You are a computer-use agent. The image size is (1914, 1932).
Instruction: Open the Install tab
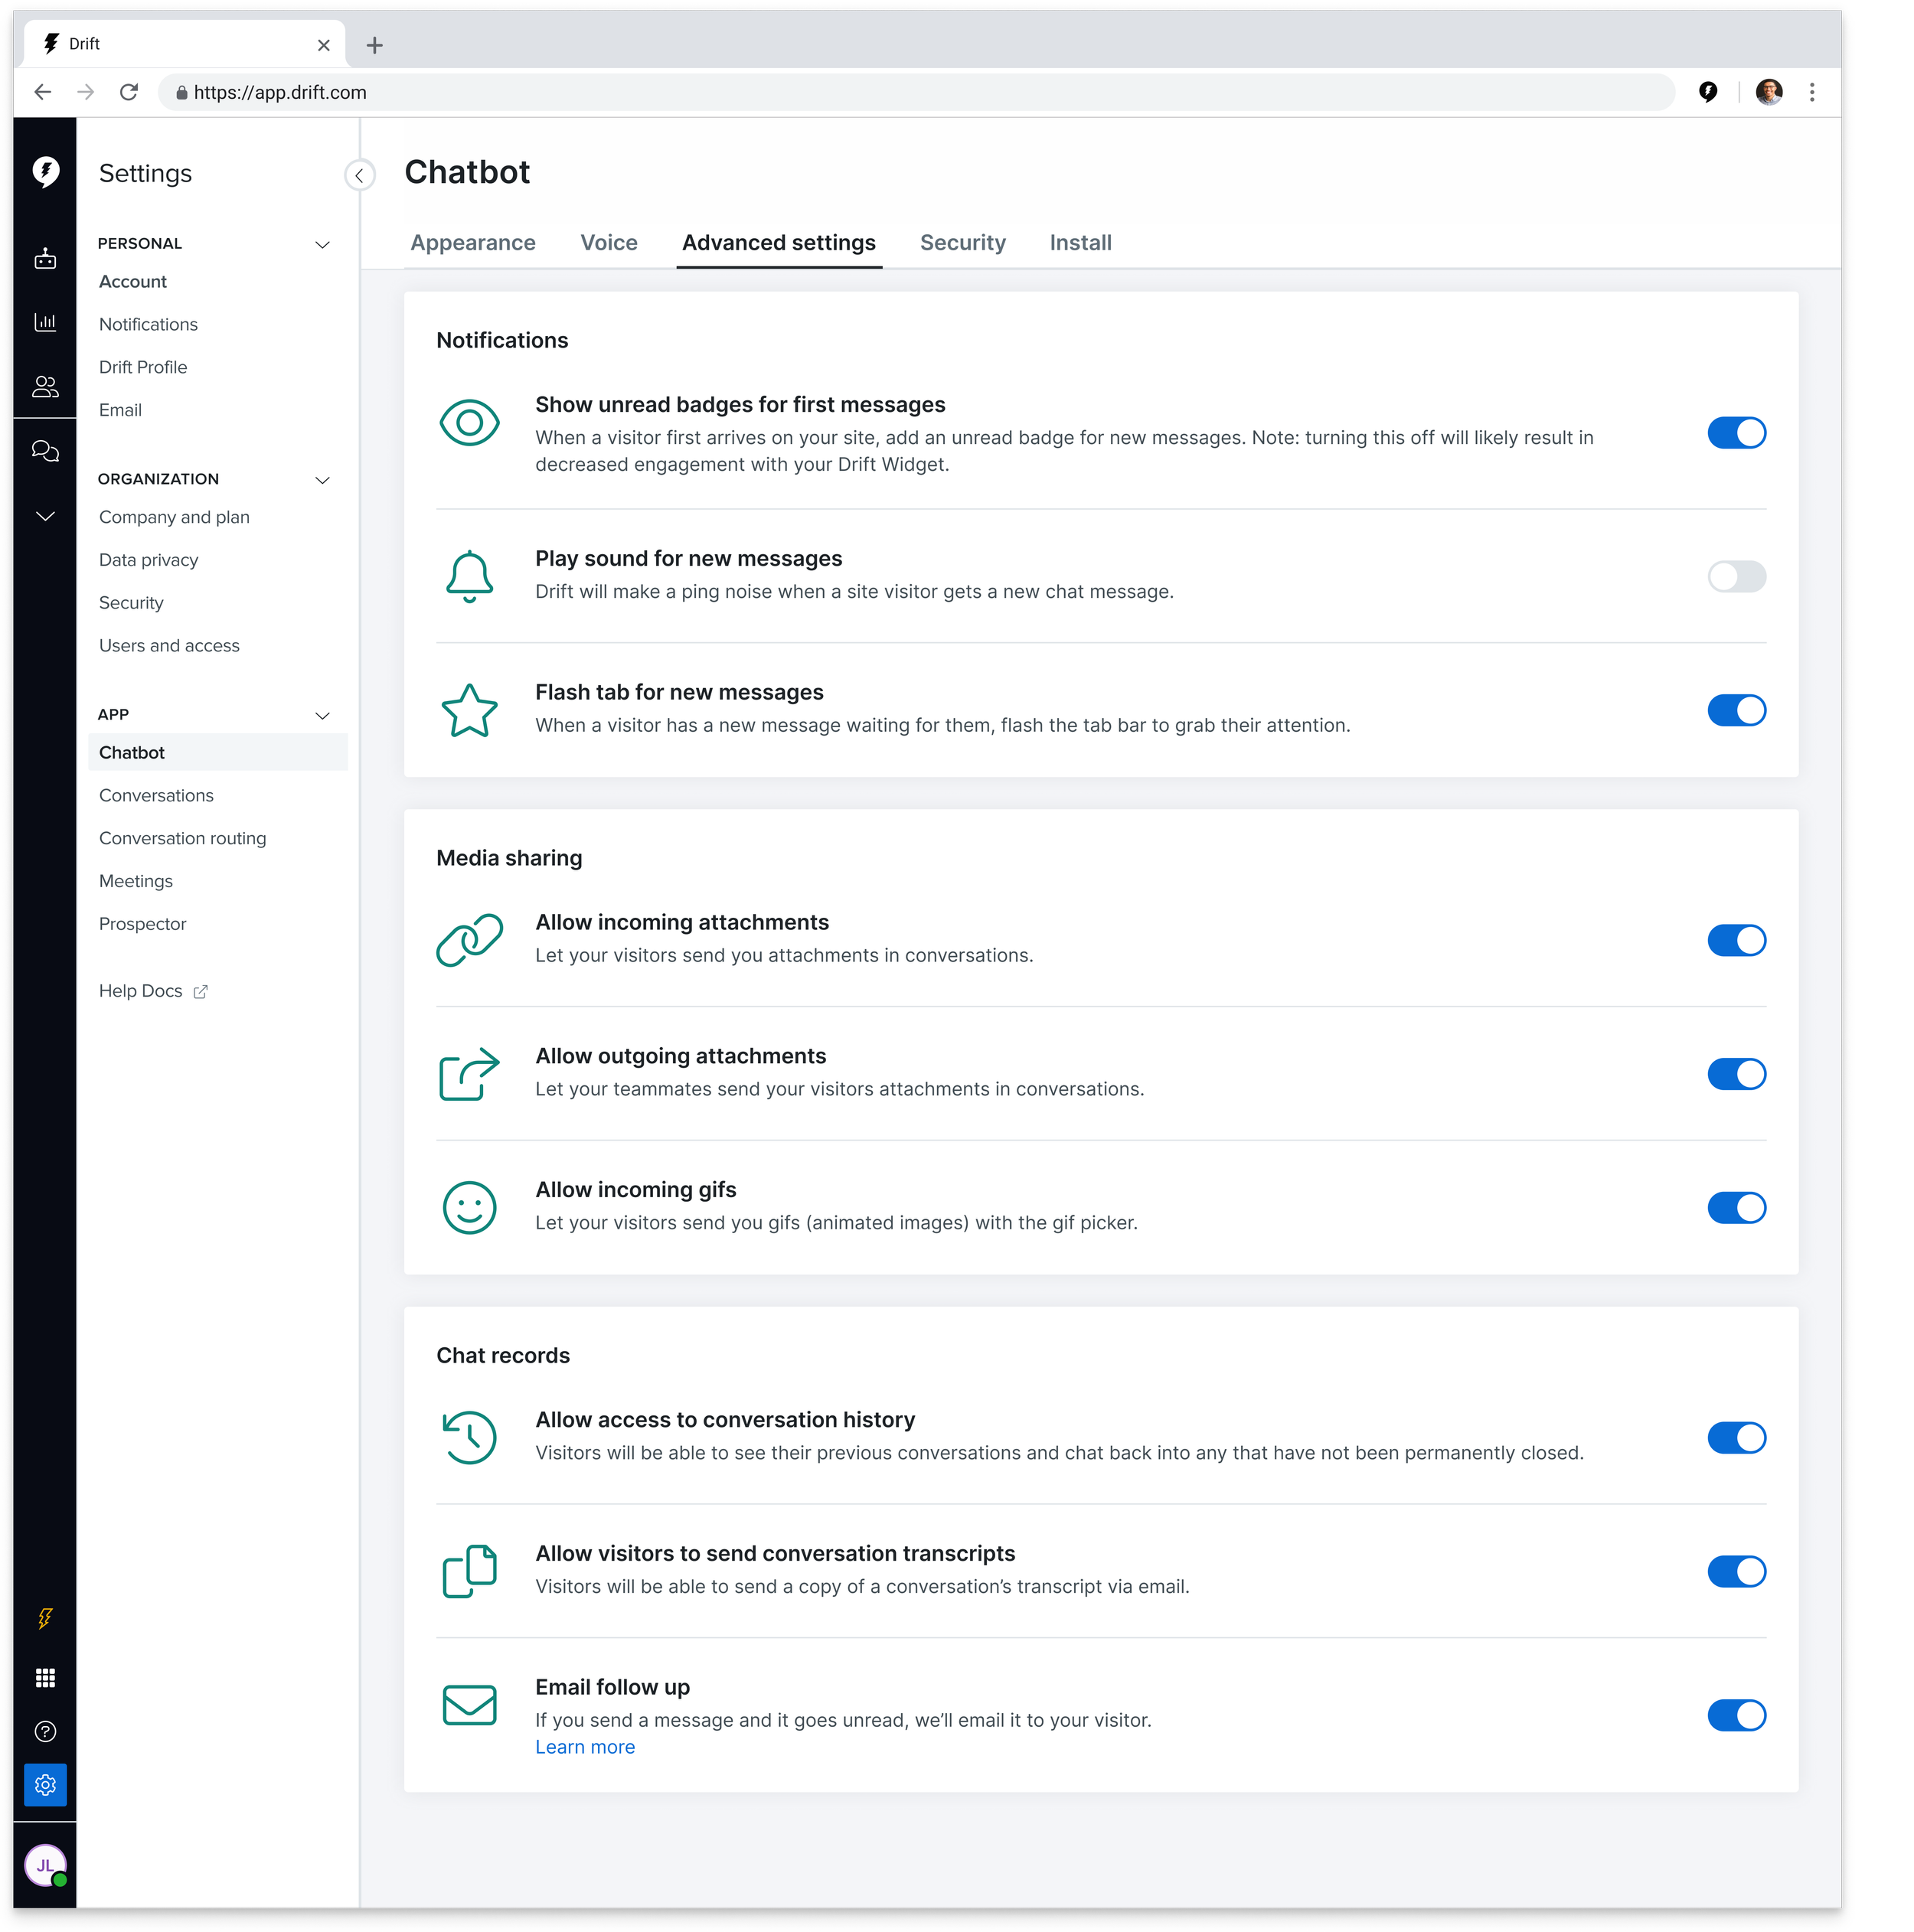pyautogui.click(x=1080, y=243)
